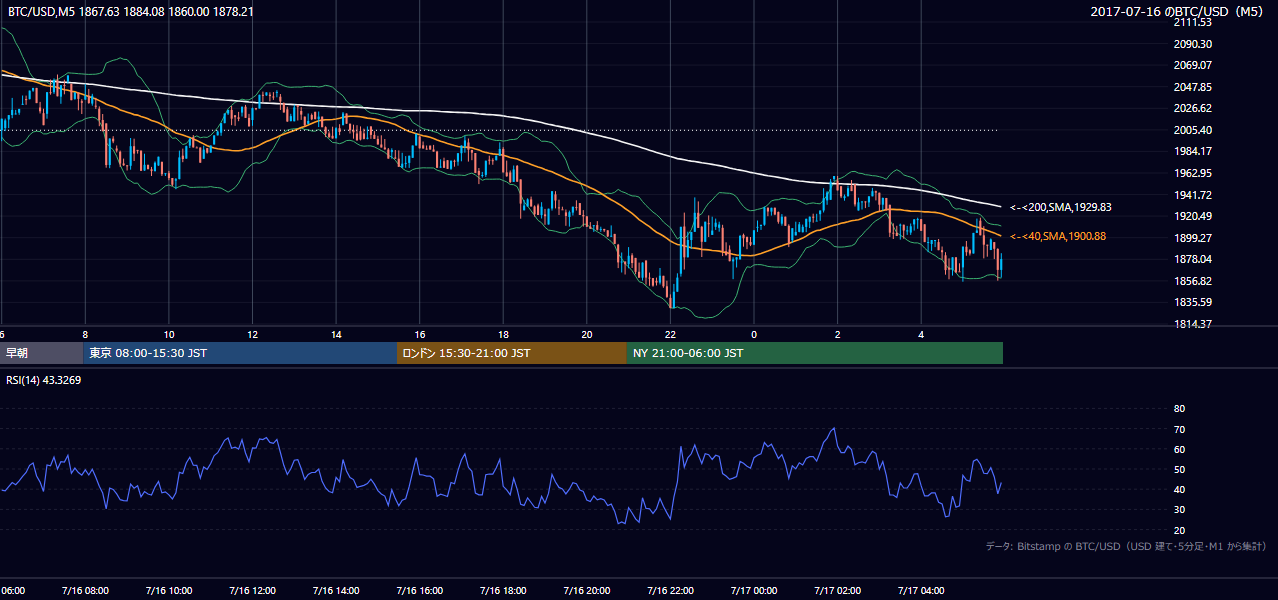Screen dimensions: 1278x600
Task: Click hour marker 0 under price chart
Action: 754,334
